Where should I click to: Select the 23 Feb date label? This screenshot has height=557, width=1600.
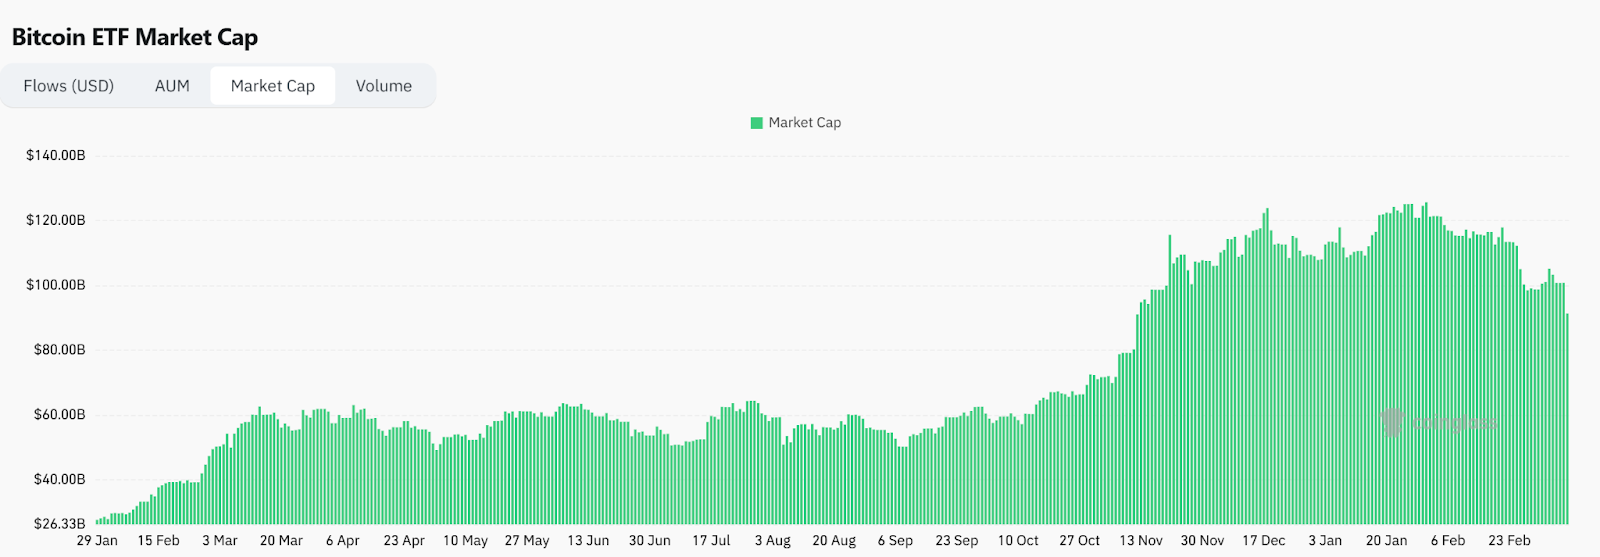pos(1509,541)
